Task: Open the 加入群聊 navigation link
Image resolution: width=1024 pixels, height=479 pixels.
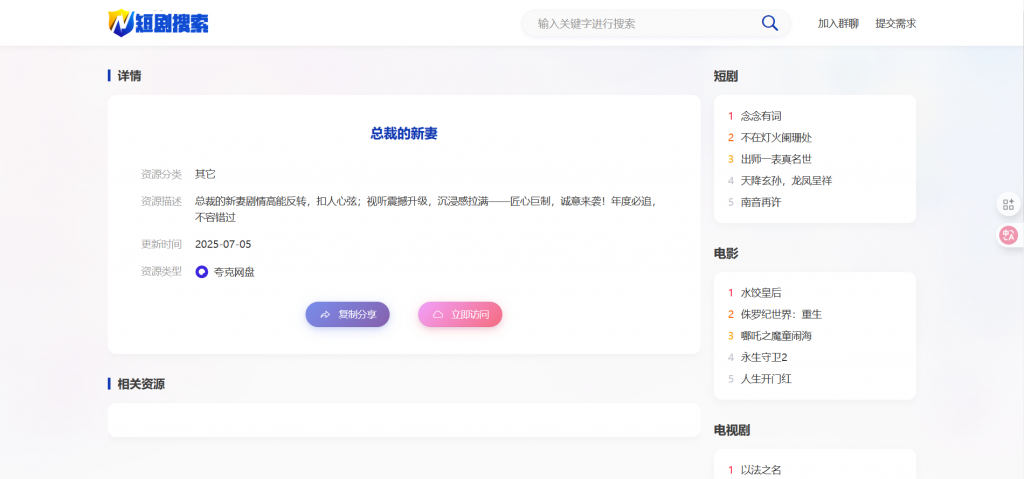Action: coord(837,23)
